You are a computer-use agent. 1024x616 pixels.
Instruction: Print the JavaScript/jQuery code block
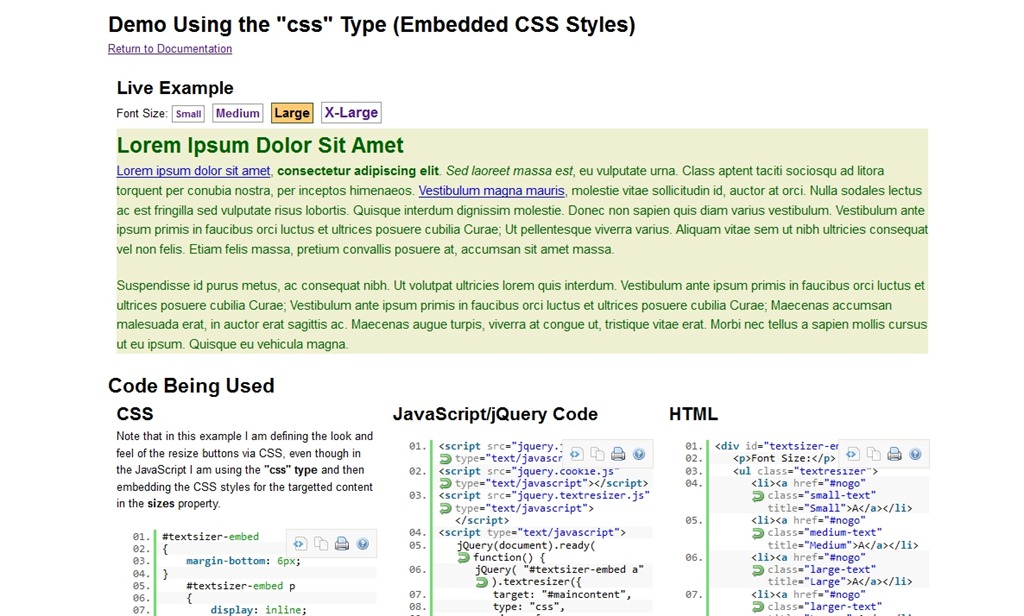(618, 454)
